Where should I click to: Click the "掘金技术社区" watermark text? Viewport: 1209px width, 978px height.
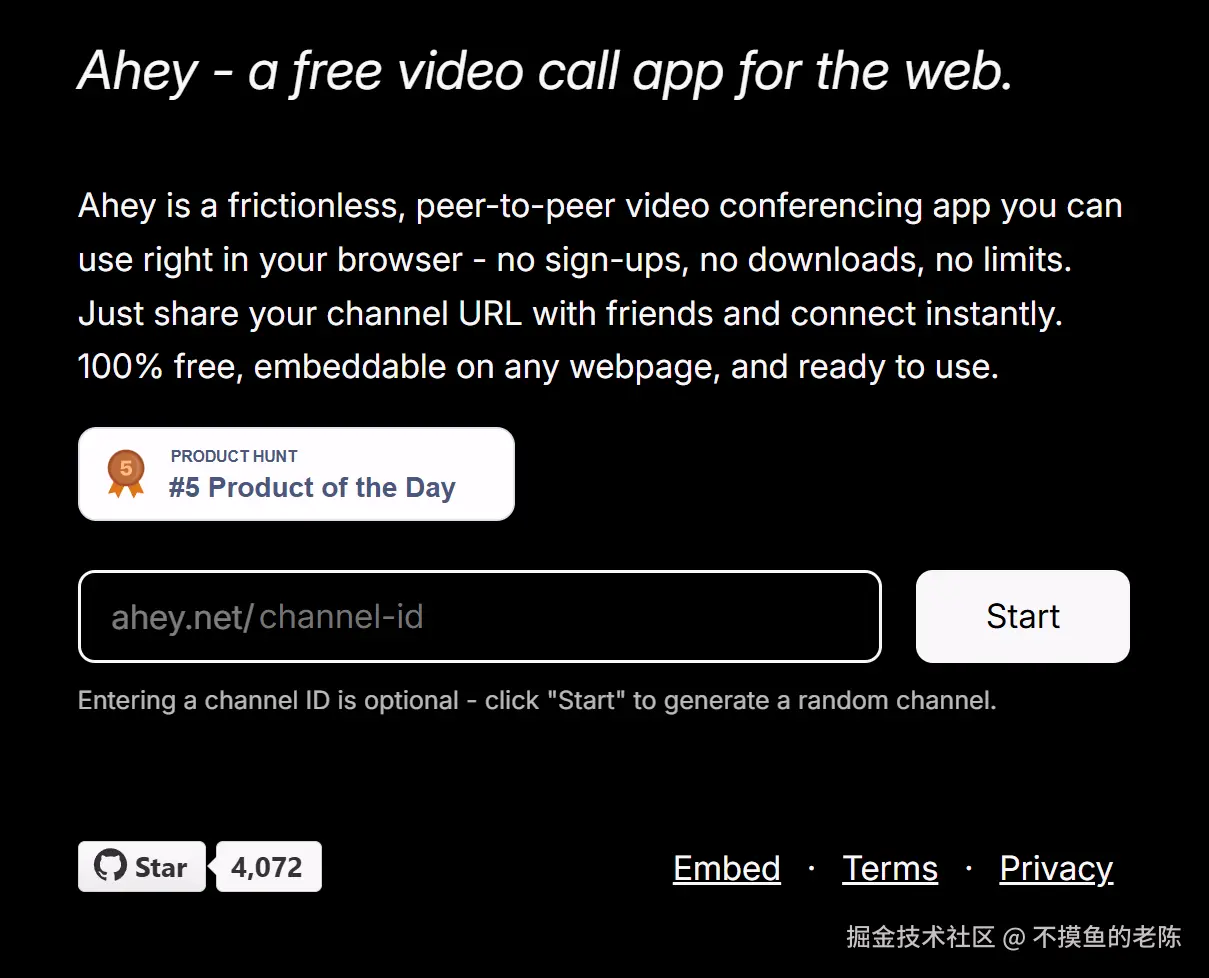[x=920, y=937]
